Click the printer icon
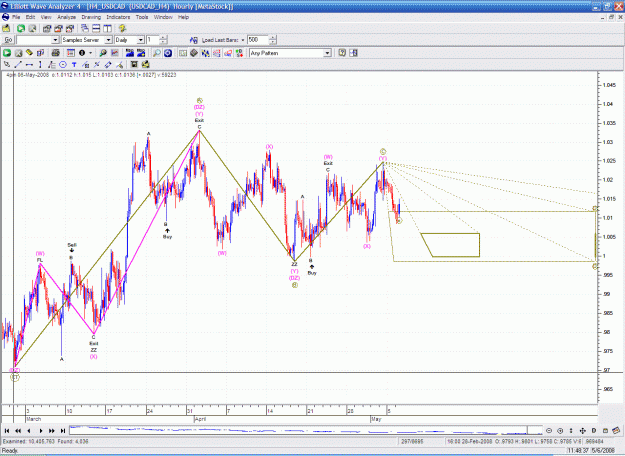 click(x=56, y=53)
